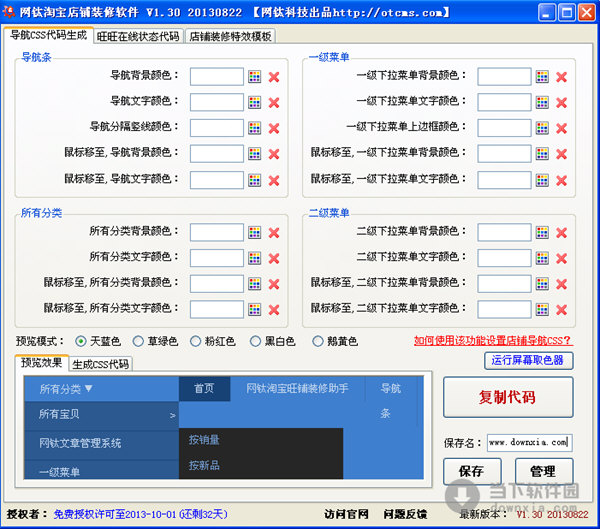Click the 保存 button
This screenshot has width=600, height=529.
472,471
